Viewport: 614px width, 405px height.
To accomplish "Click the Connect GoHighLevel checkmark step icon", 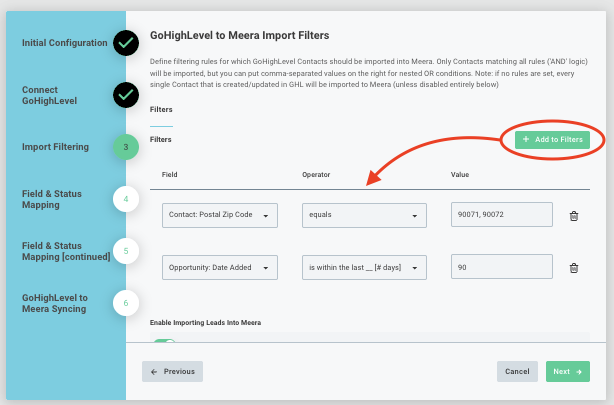I will 126,95.
